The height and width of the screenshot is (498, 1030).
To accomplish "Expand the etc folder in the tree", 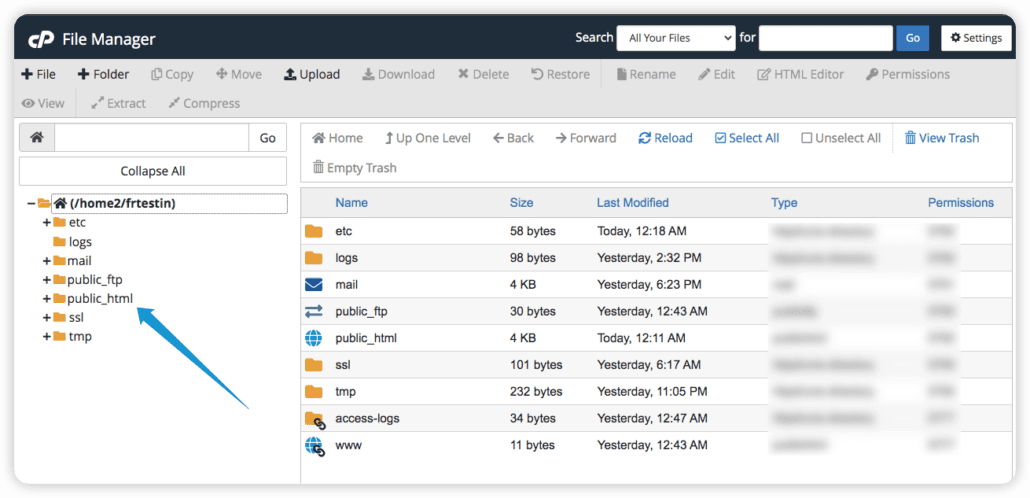I will (x=47, y=222).
